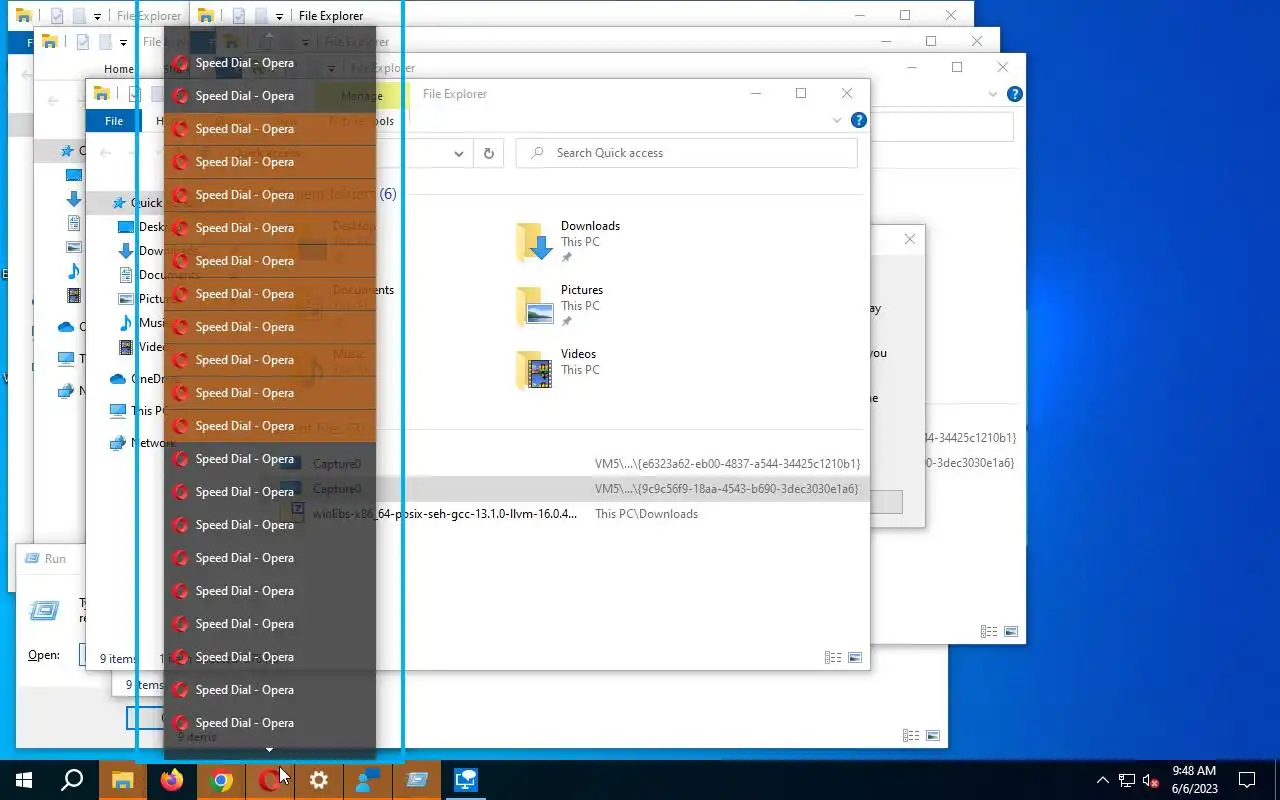Switch front window to details view
Viewport: 1280px width, 800px height.
pos(832,657)
